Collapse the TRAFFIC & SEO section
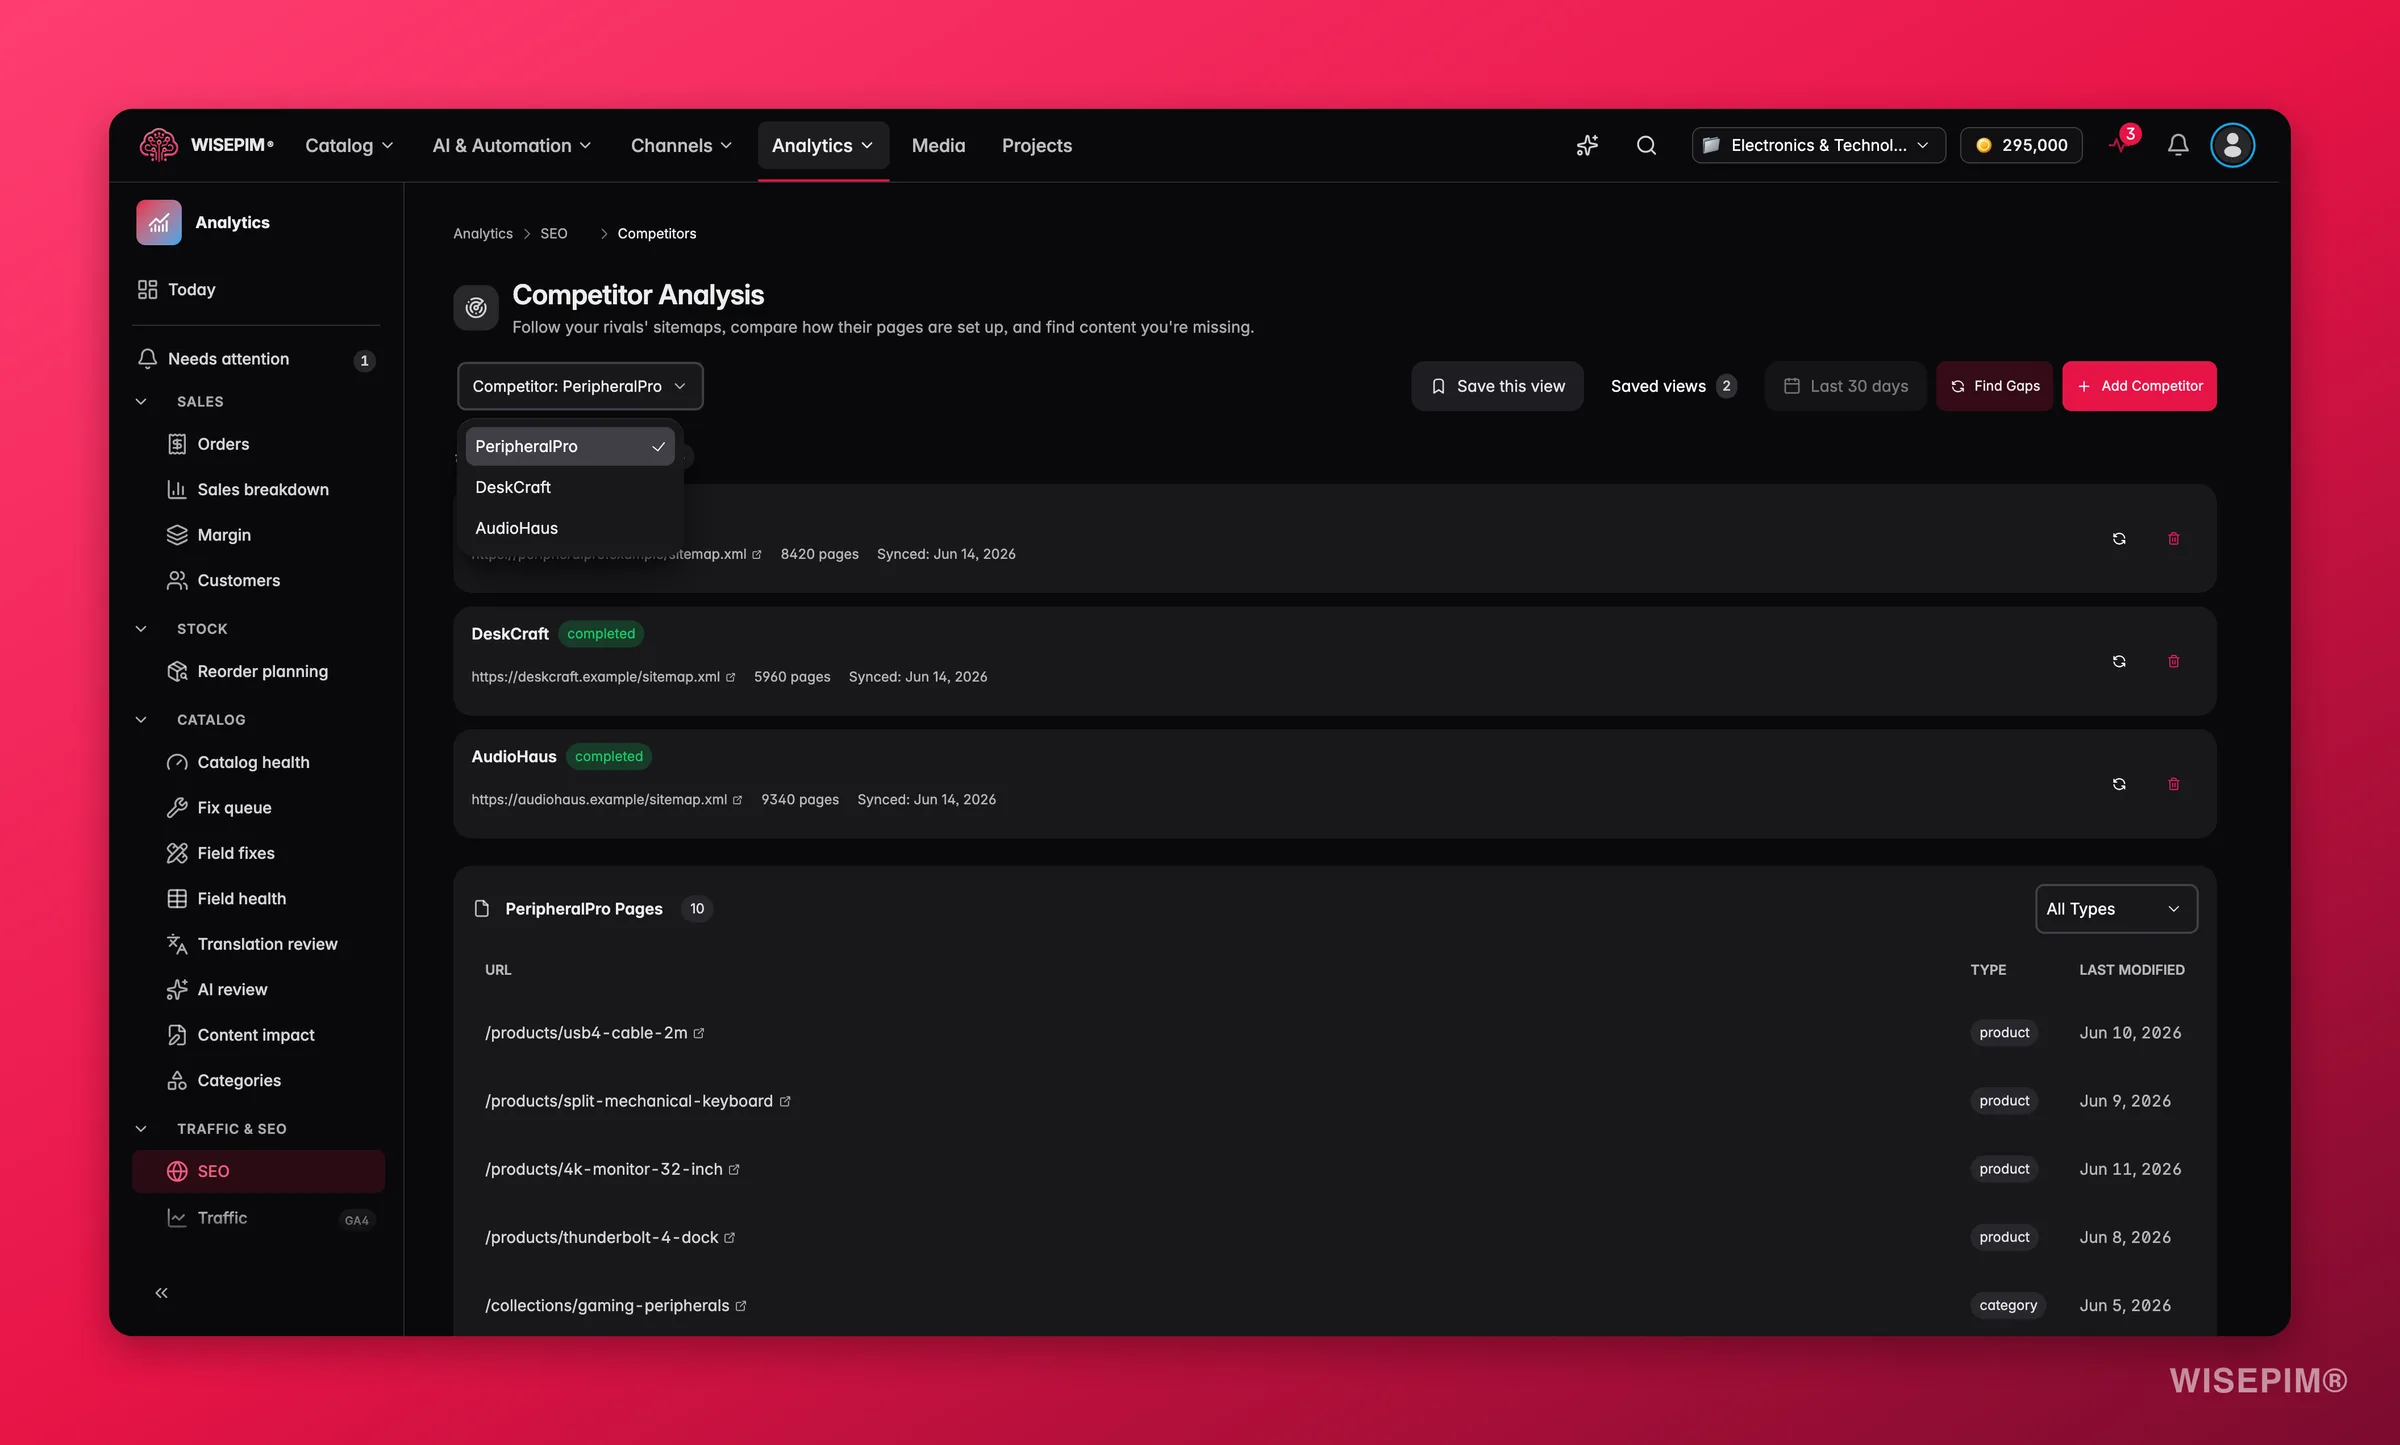 [x=141, y=1129]
